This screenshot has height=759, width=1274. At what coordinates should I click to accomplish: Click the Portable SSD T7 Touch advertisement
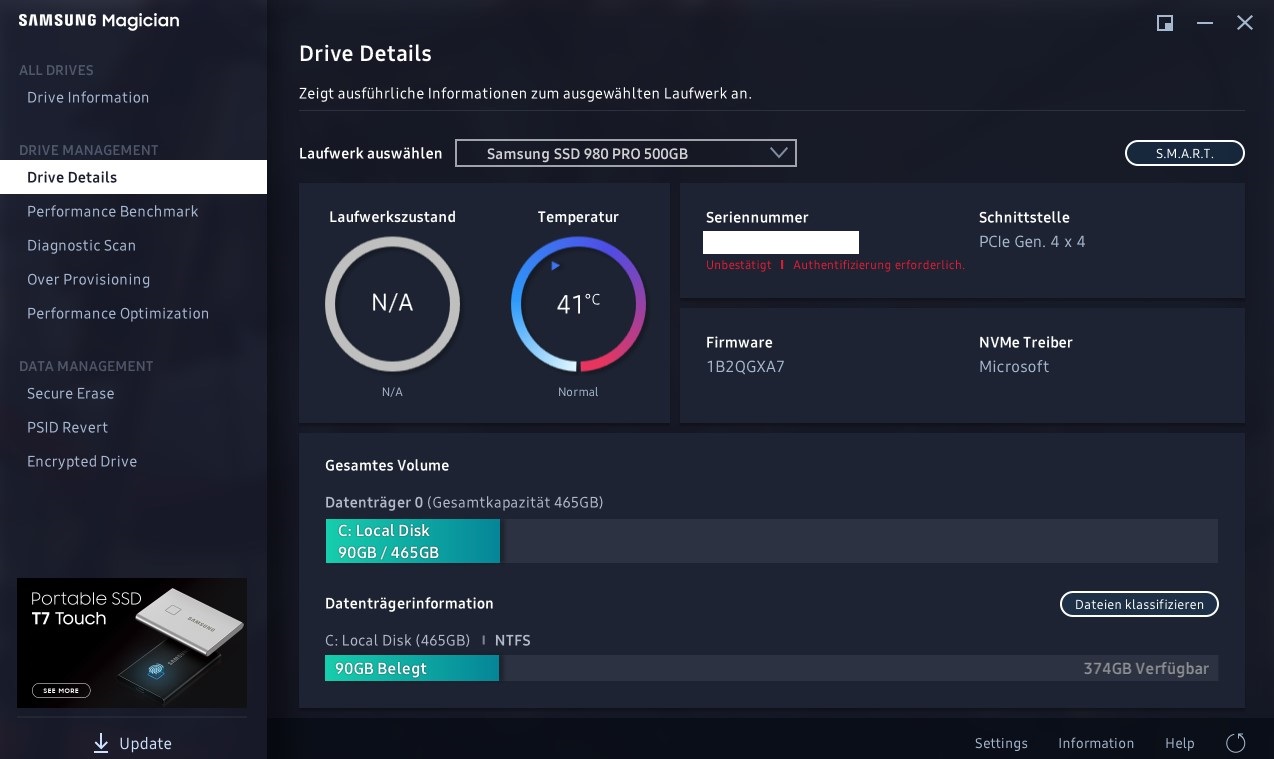(132, 641)
